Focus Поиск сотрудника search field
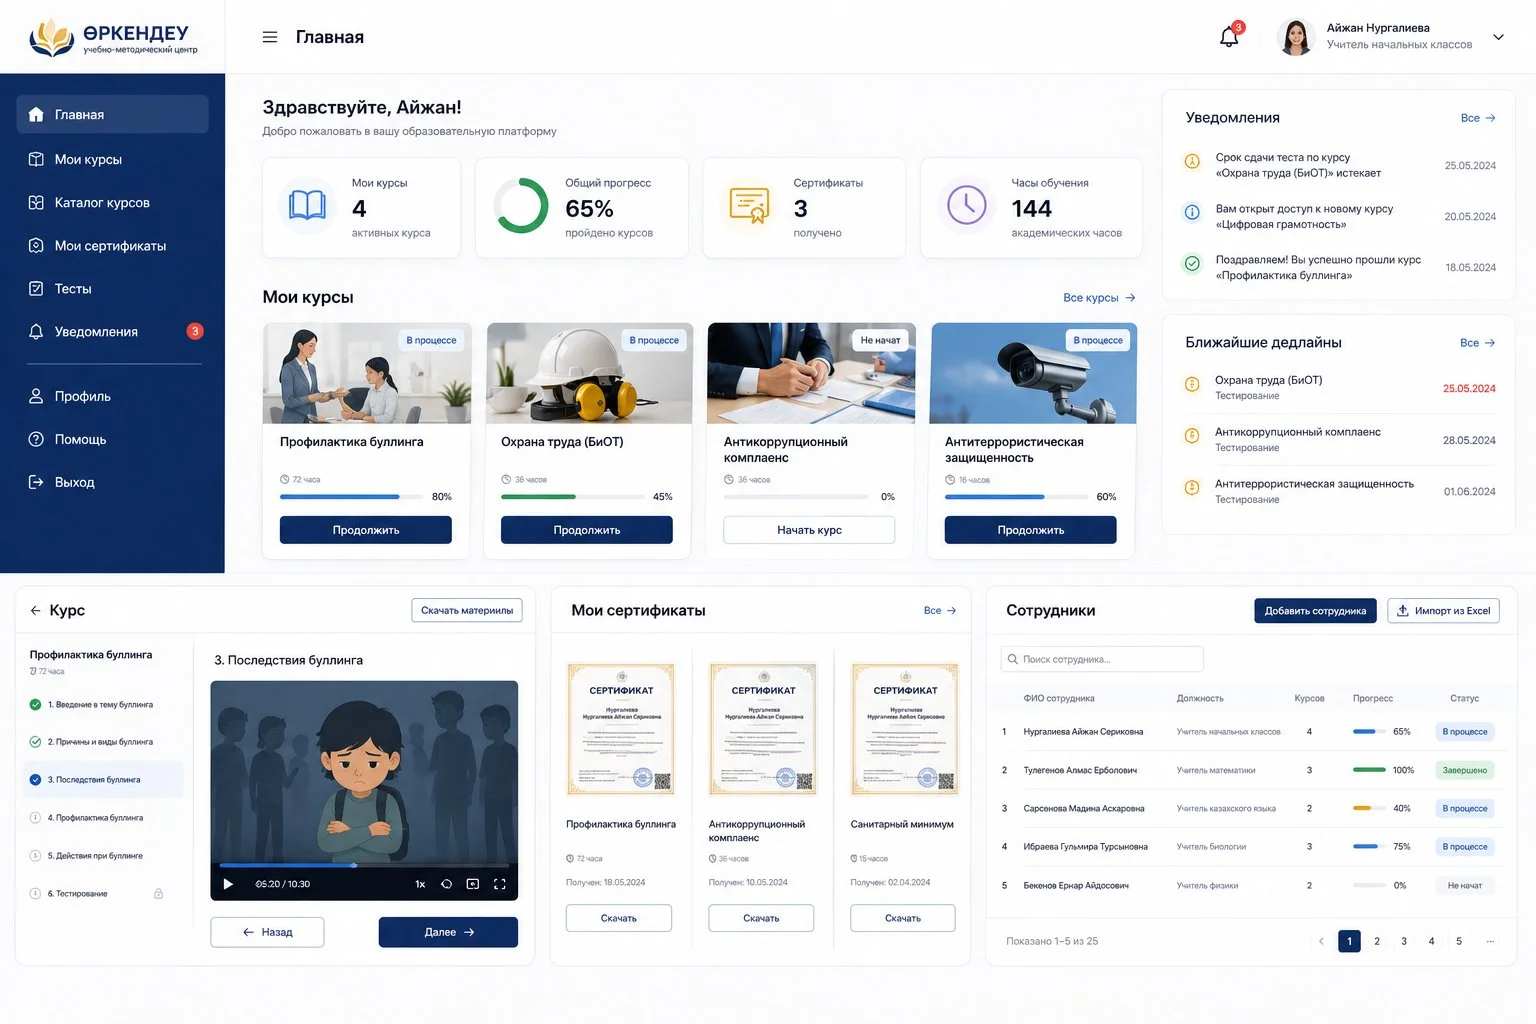 coord(1102,659)
